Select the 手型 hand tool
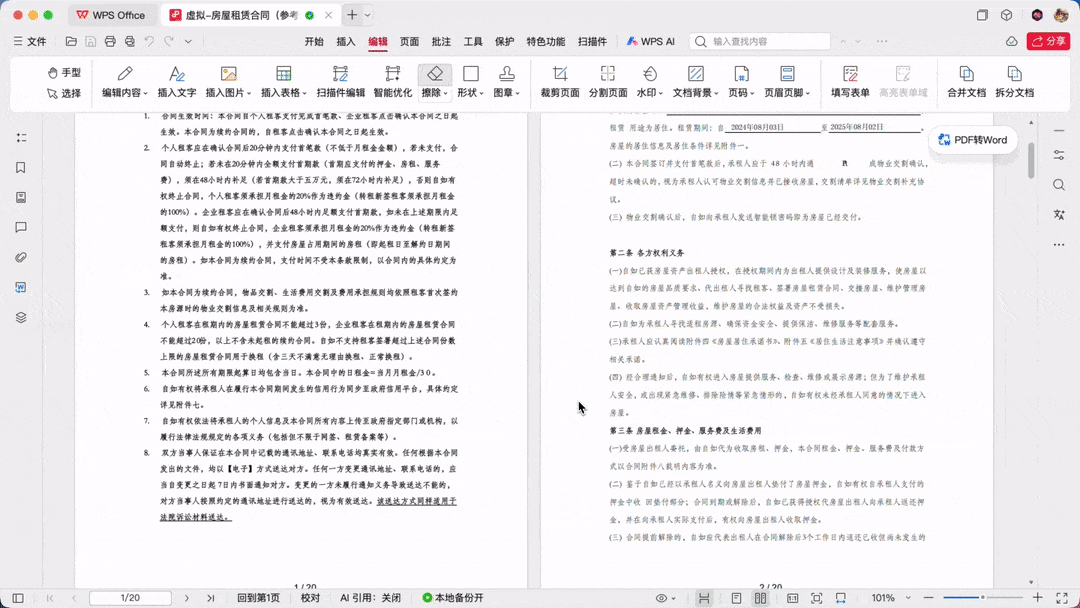This screenshot has width=1080, height=608. click(64, 72)
